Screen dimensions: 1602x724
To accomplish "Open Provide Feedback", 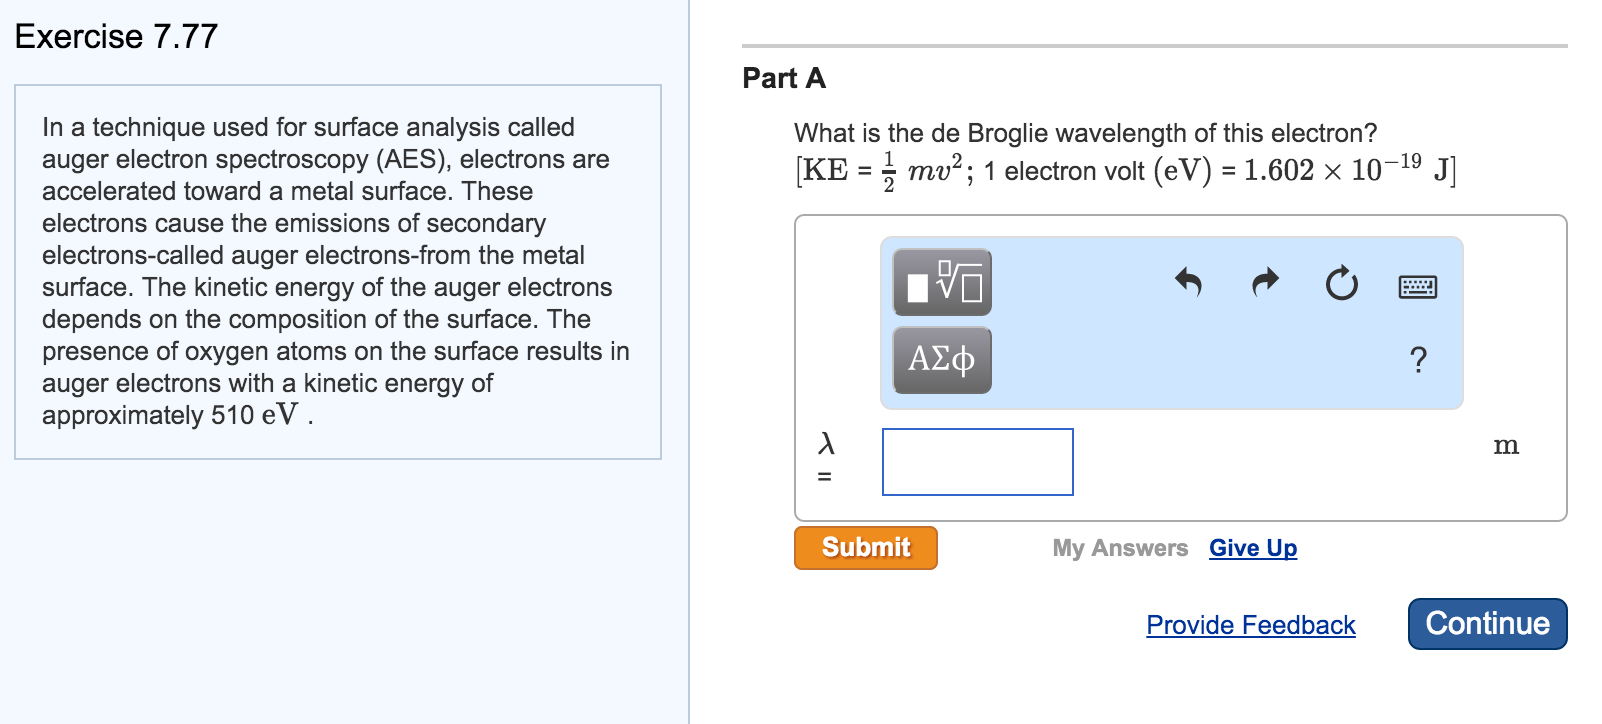I will (1251, 624).
